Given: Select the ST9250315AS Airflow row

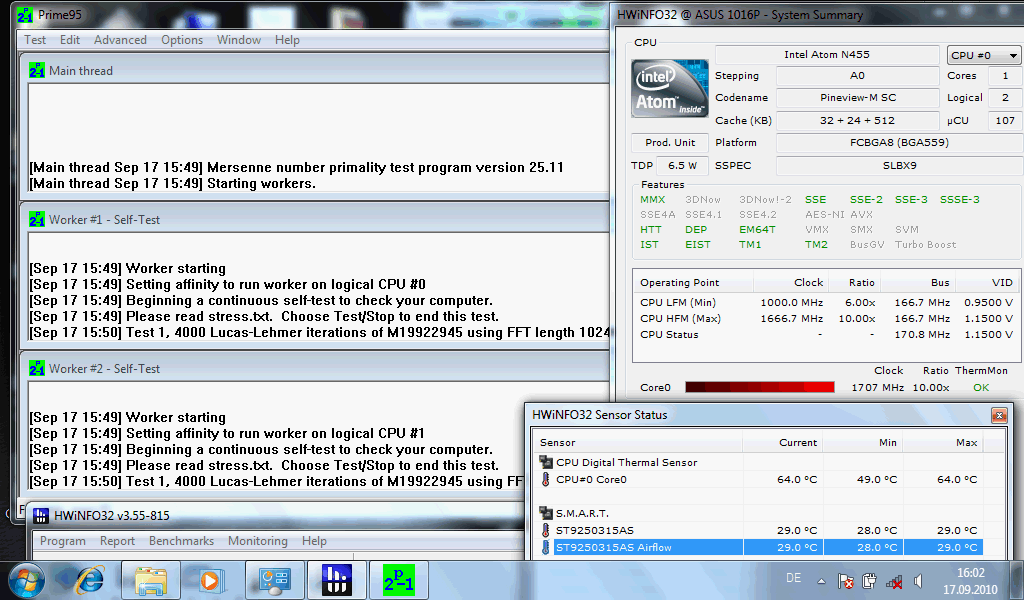Looking at the screenshot, I should [x=761, y=547].
